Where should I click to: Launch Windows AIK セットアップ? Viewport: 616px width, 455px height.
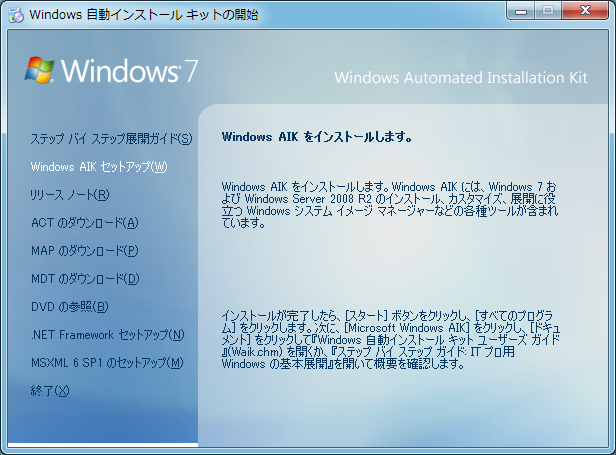(98, 166)
